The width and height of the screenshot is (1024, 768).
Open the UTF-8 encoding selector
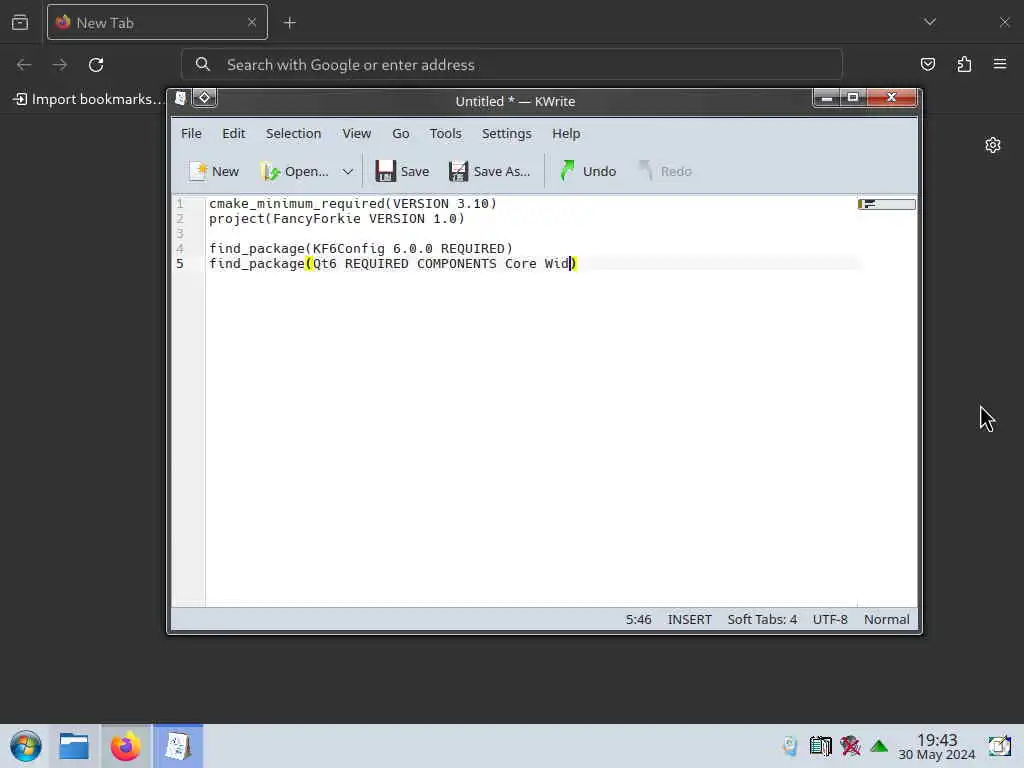(830, 619)
